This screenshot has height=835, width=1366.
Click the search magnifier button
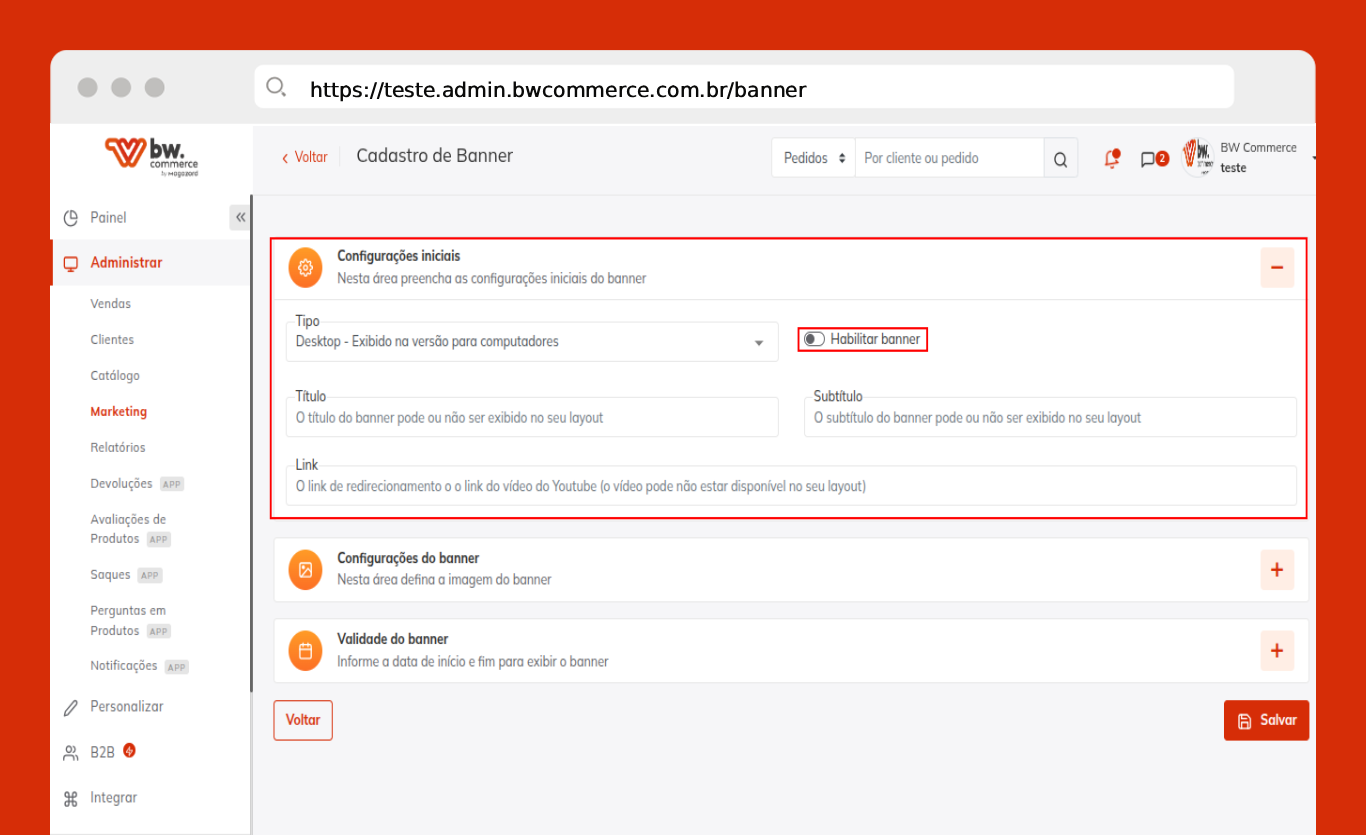1060,158
